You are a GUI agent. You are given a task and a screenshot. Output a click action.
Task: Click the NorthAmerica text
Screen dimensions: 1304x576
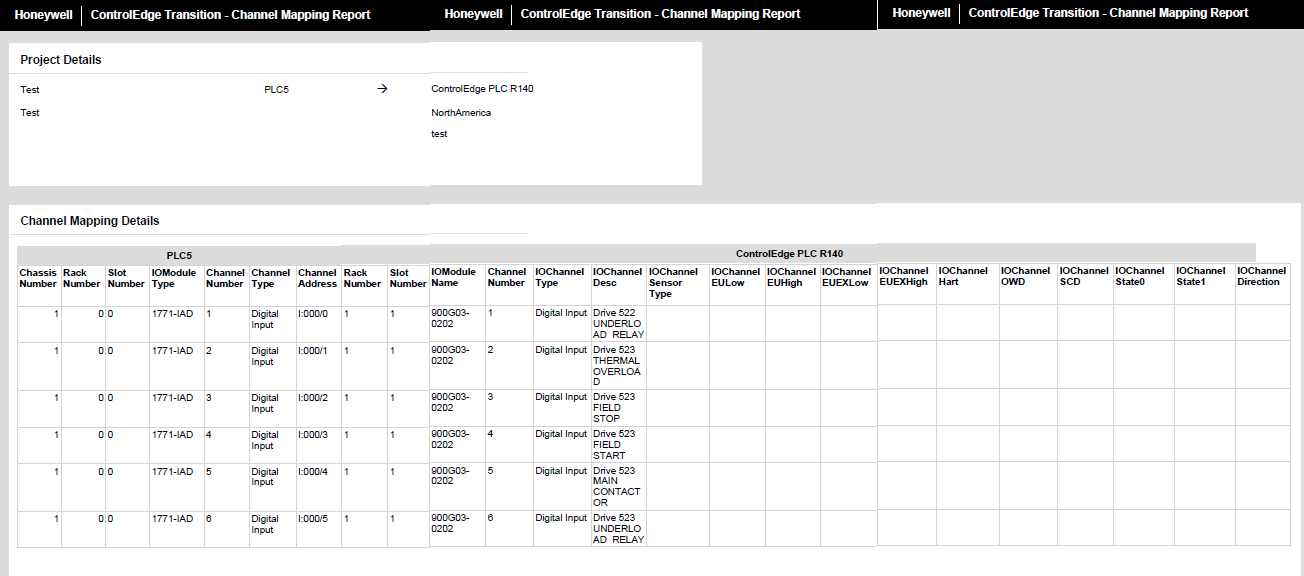point(461,113)
